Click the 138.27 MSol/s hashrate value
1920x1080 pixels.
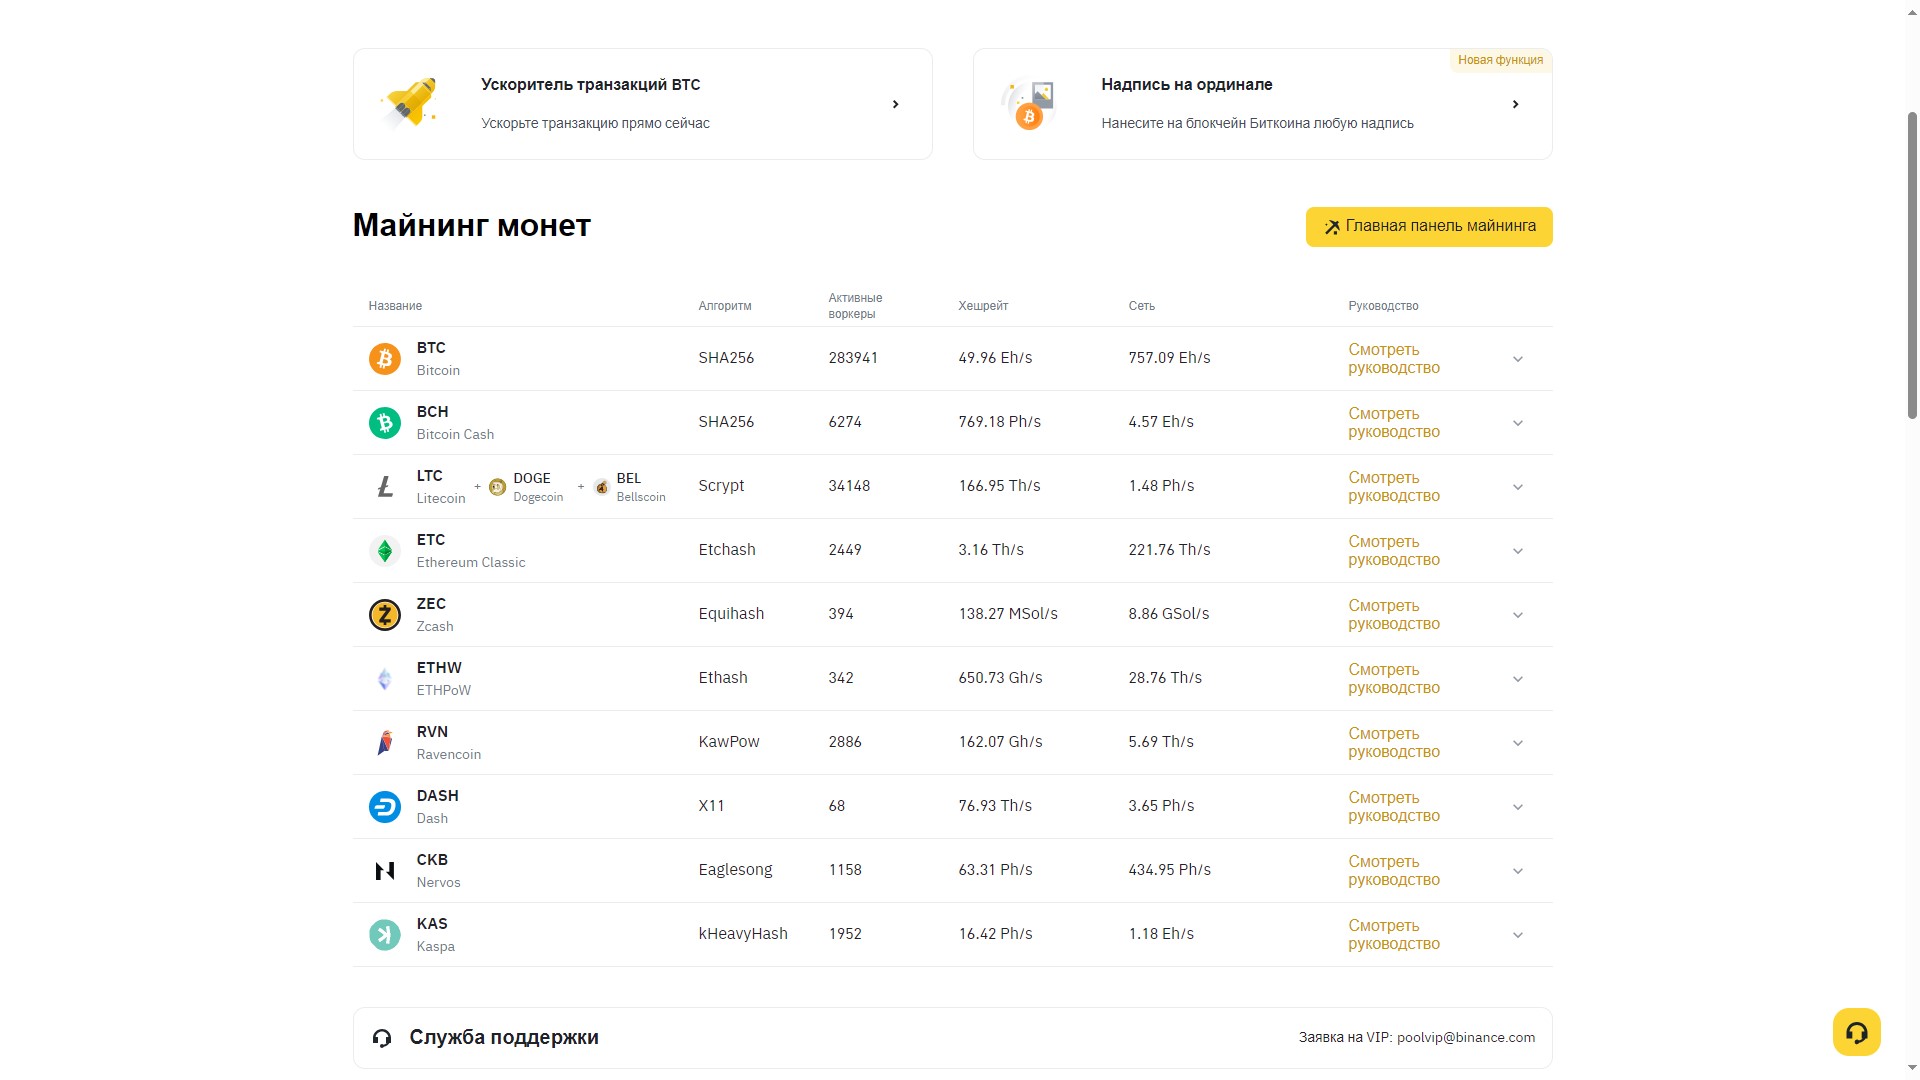coord(1008,614)
